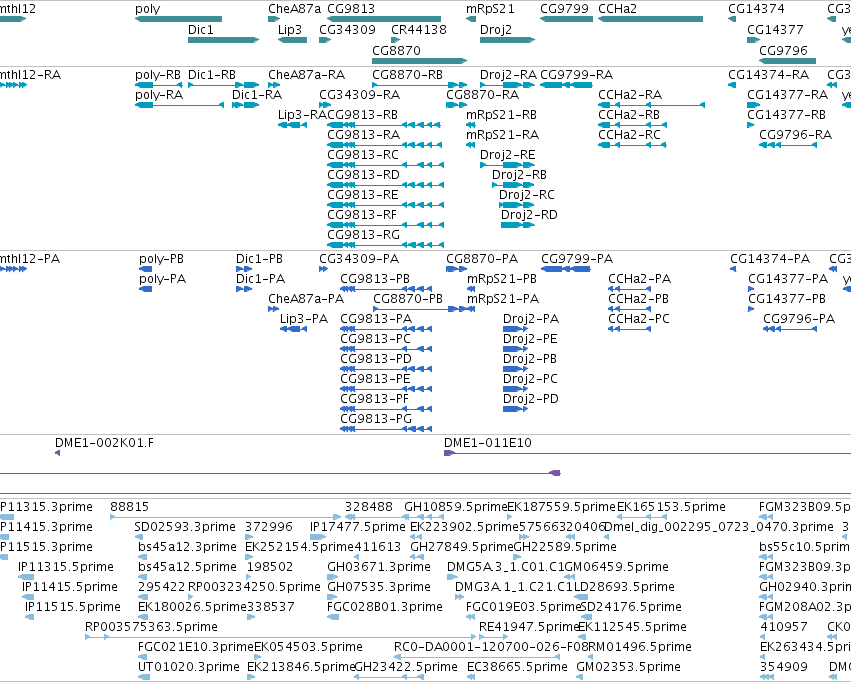
Task: Click the poly-PB protein
Action: [145, 269]
